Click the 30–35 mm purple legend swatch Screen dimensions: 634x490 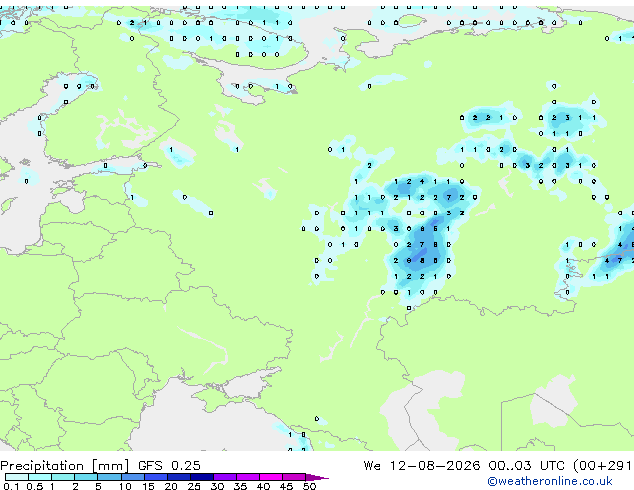225,477
